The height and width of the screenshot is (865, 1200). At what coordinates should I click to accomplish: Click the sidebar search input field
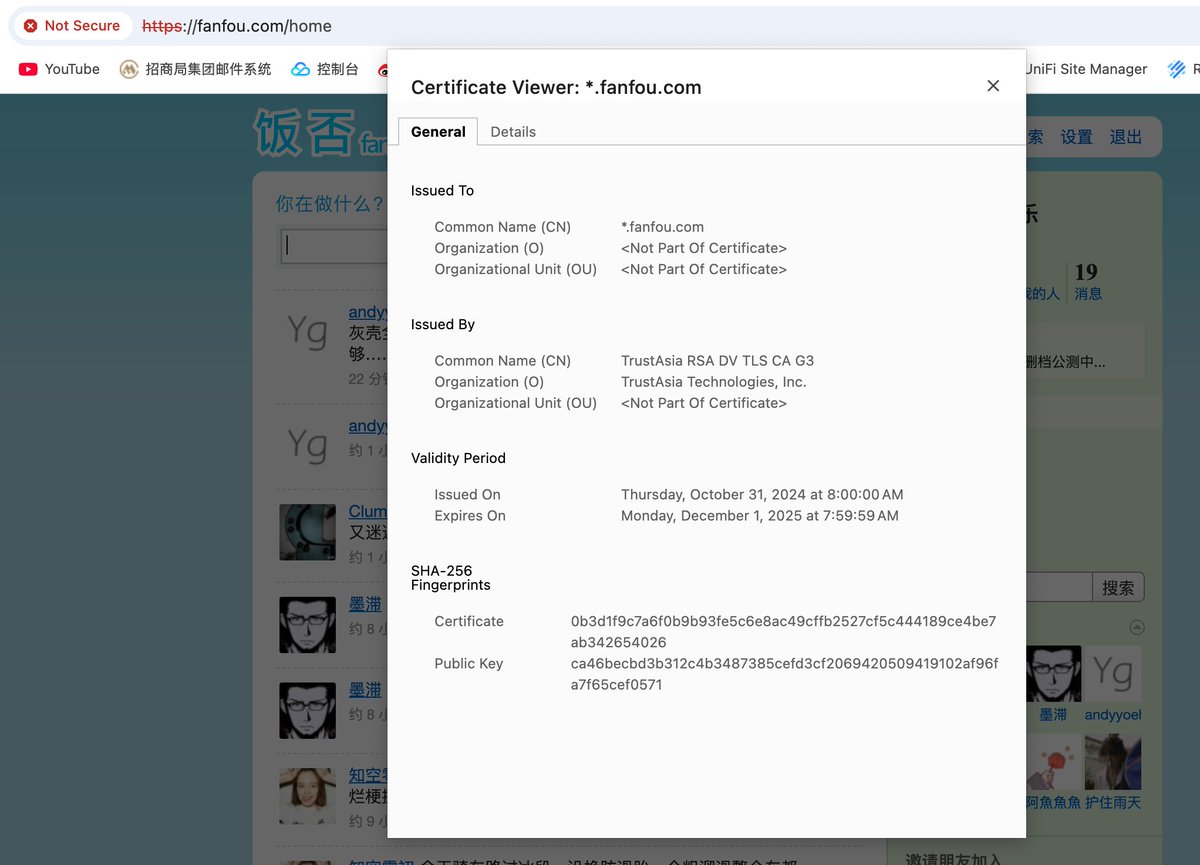pyautogui.click(x=1058, y=588)
